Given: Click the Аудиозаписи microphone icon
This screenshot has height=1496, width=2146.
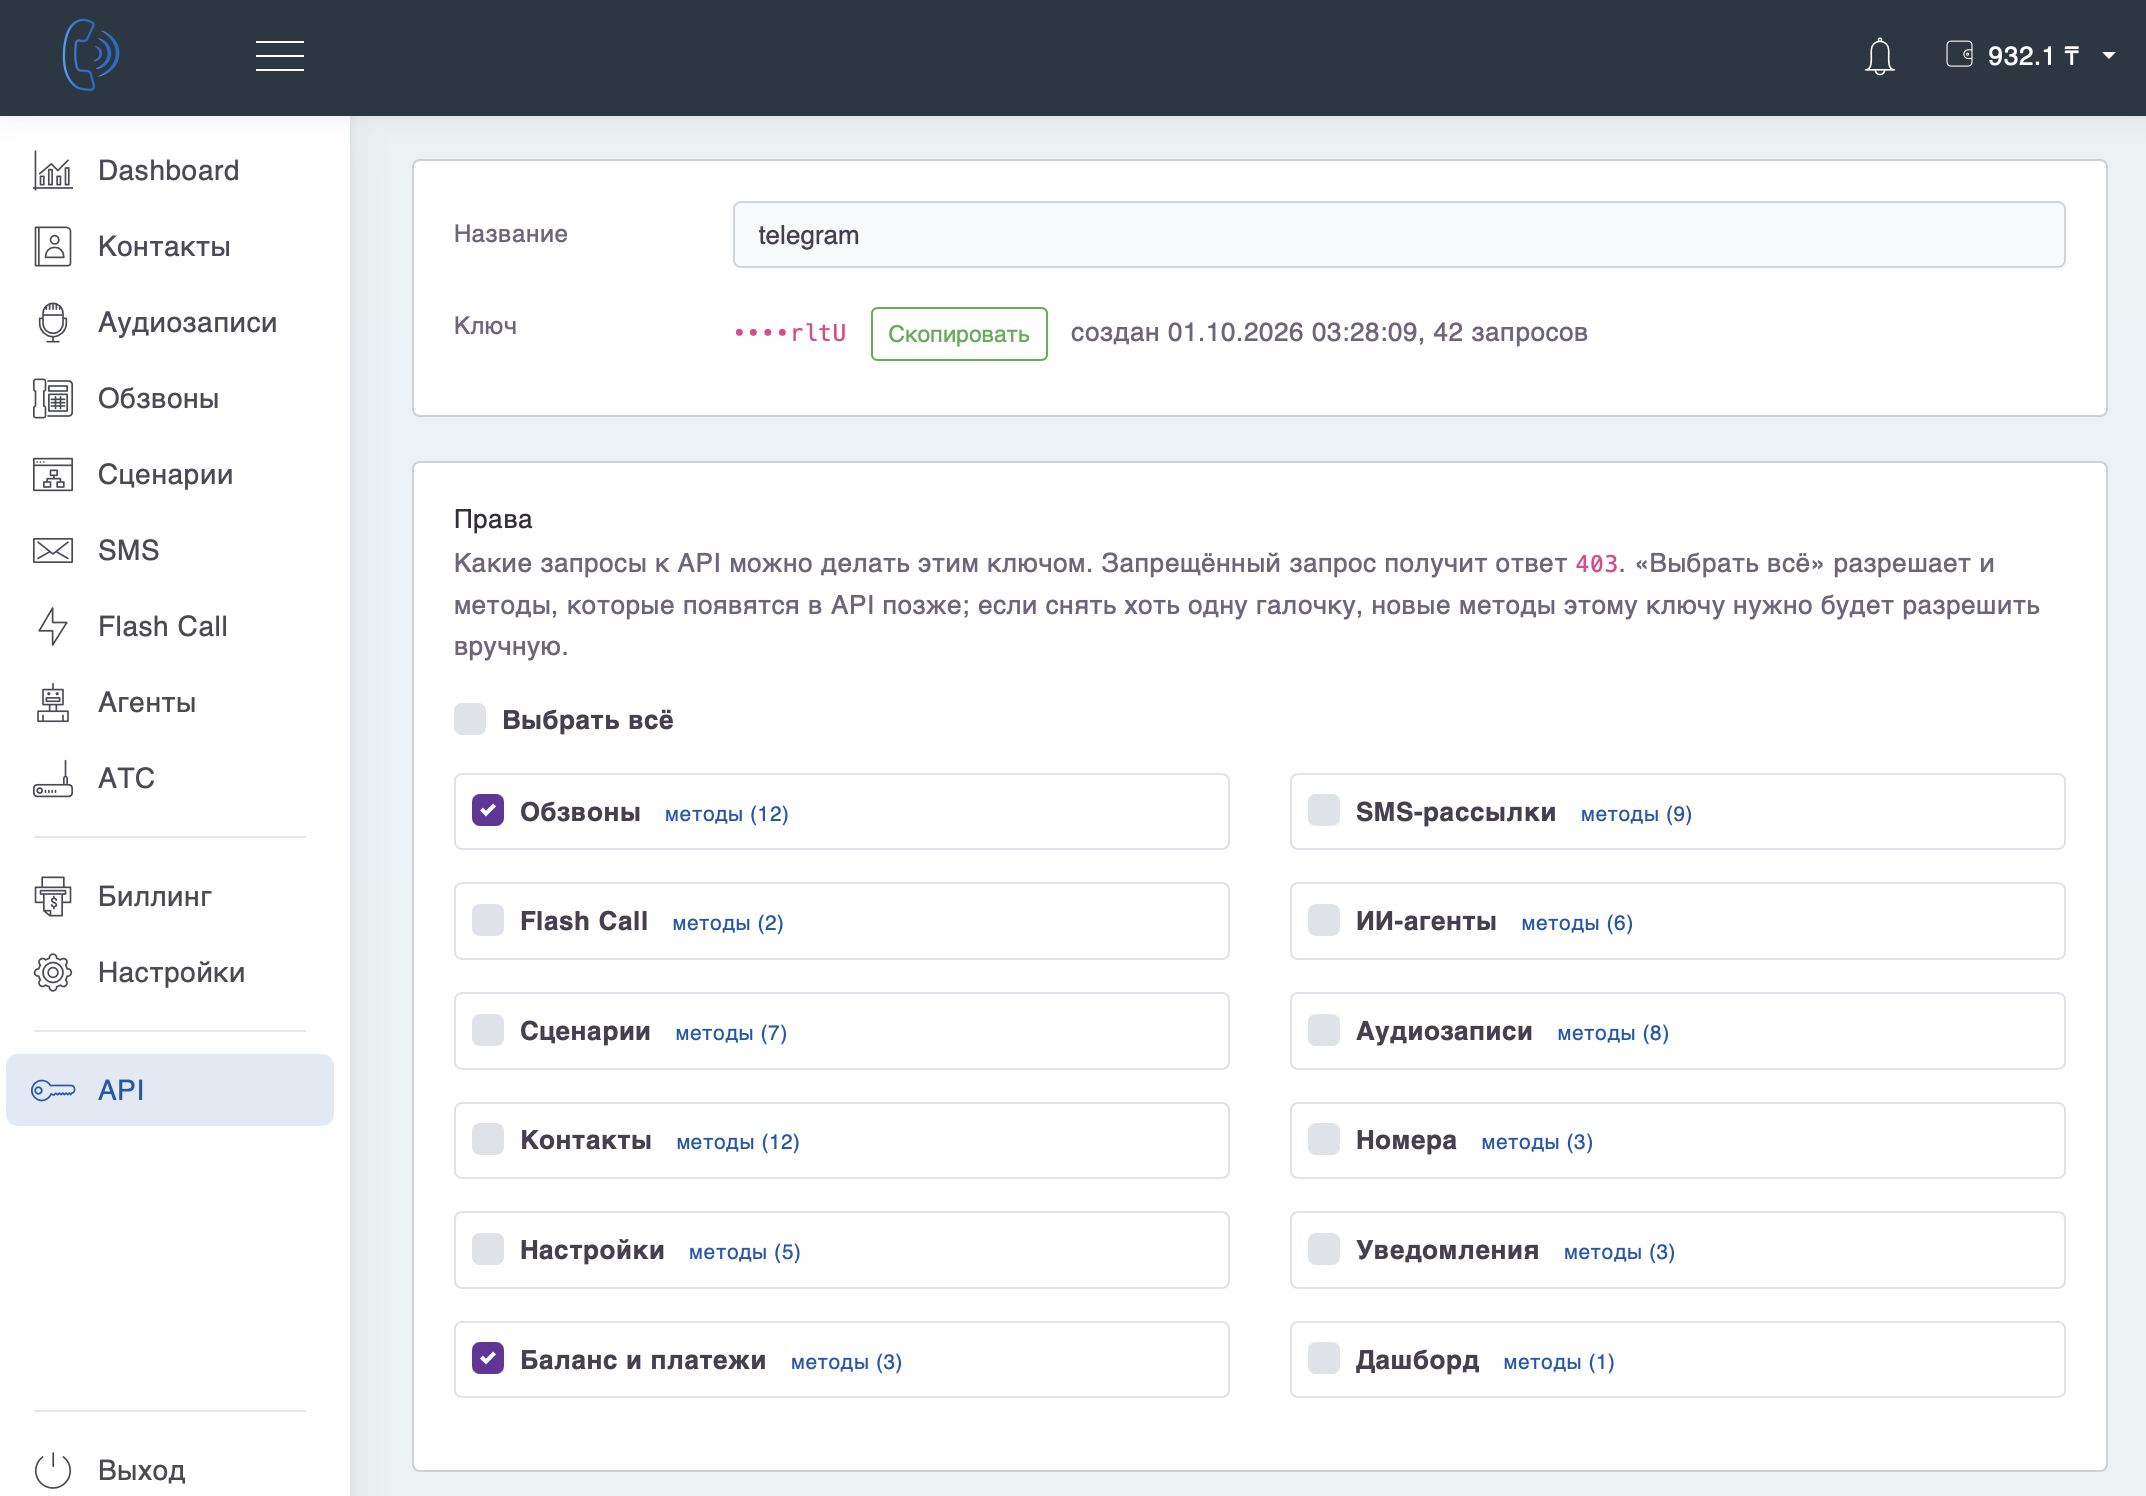Looking at the screenshot, I should [53, 322].
